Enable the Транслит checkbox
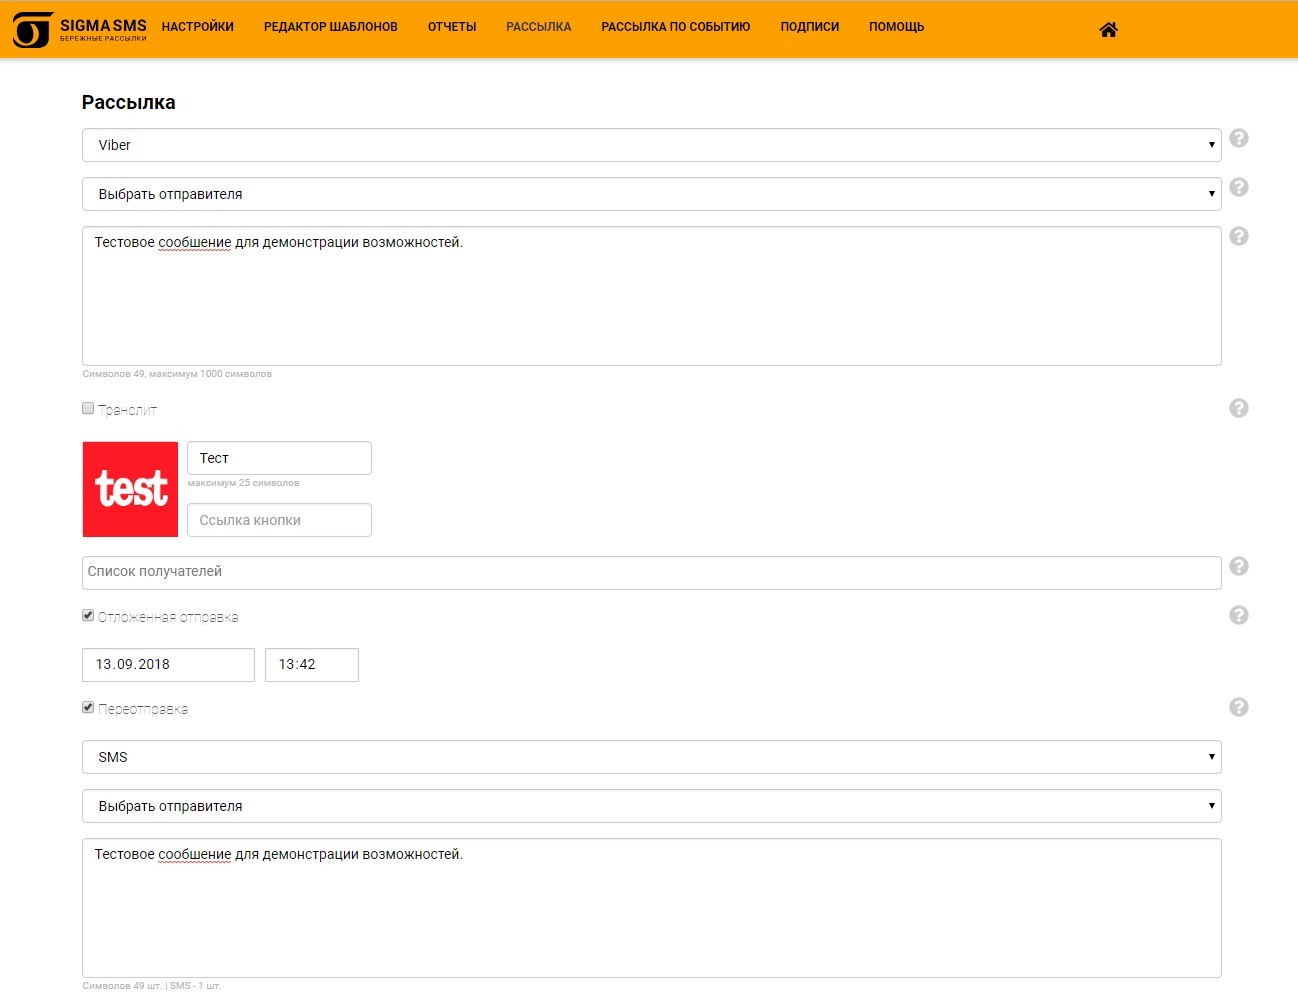This screenshot has width=1298, height=1003. point(88,408)
